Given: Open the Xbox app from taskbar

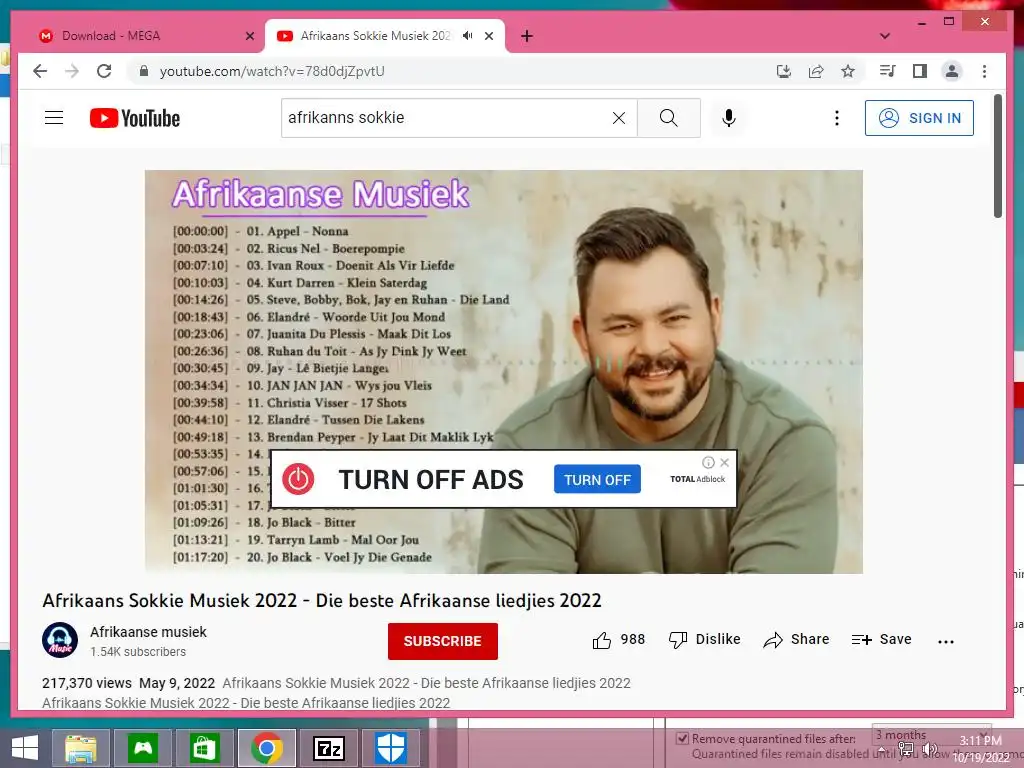Looking at the screenshot, I should [143, 748].
